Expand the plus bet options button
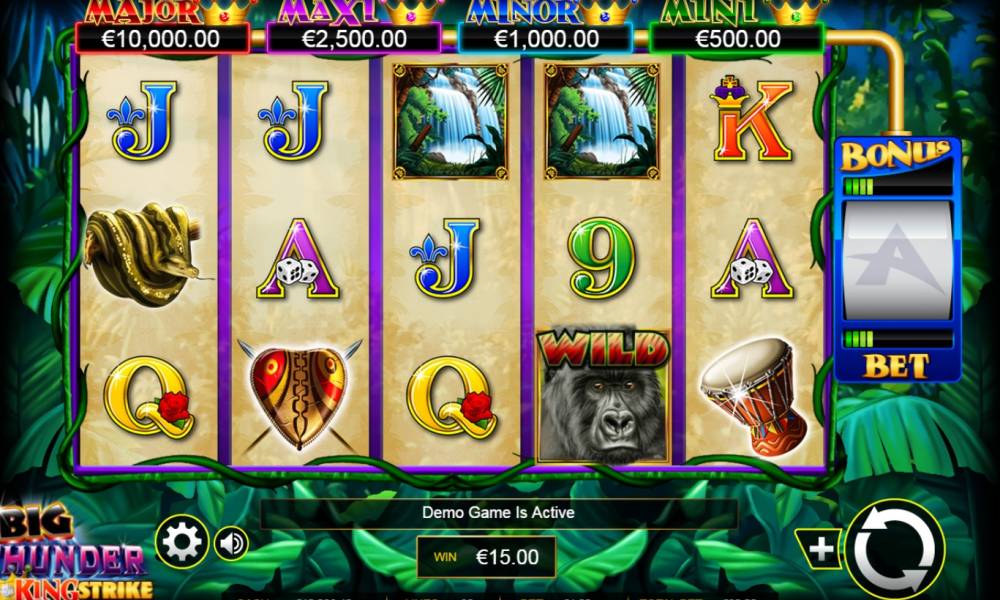 819,549
